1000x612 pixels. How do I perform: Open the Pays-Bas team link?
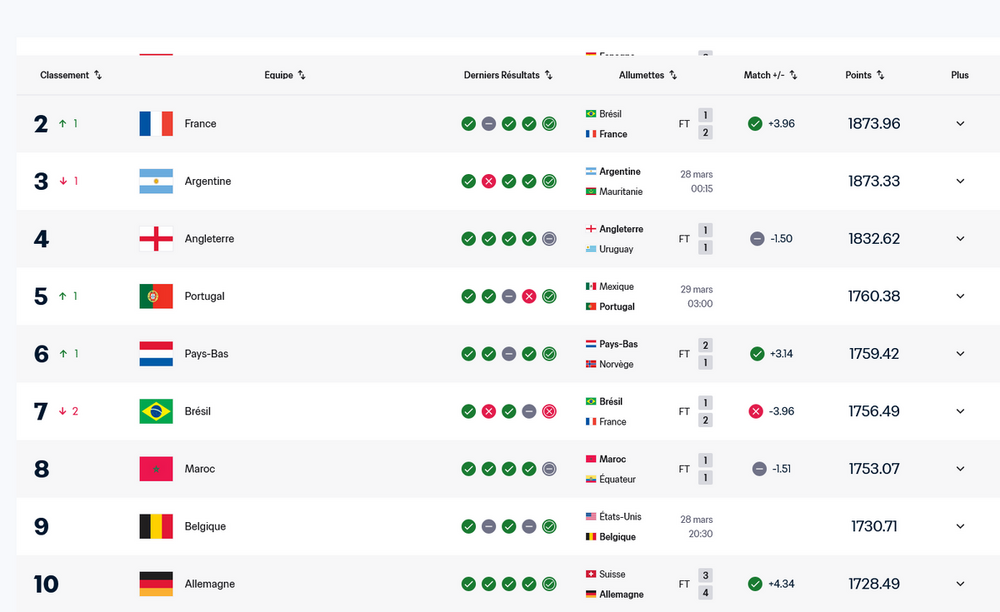coord(206,354)
